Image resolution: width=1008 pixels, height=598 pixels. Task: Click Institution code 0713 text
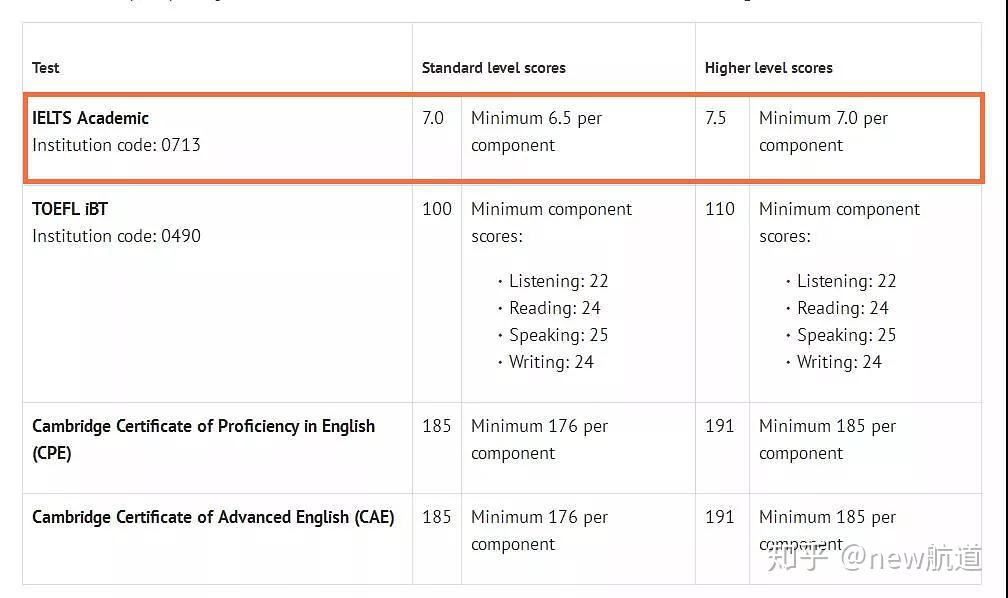[116, 145]
